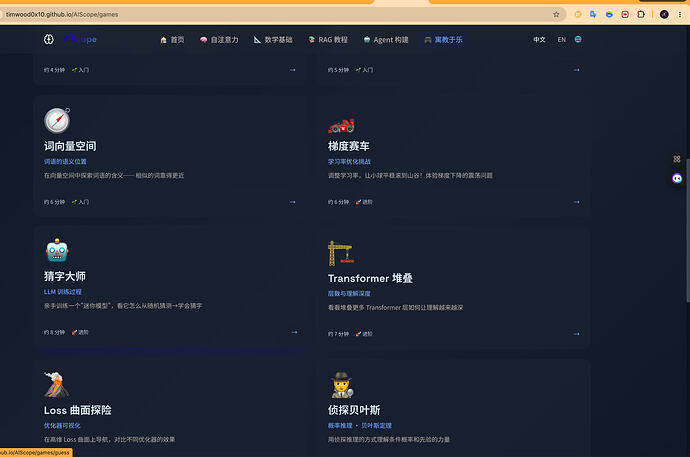This screenshot has height=457, width=690.
Task: Click the 层数与理解深度 subtitle
Action: (349, 293)
